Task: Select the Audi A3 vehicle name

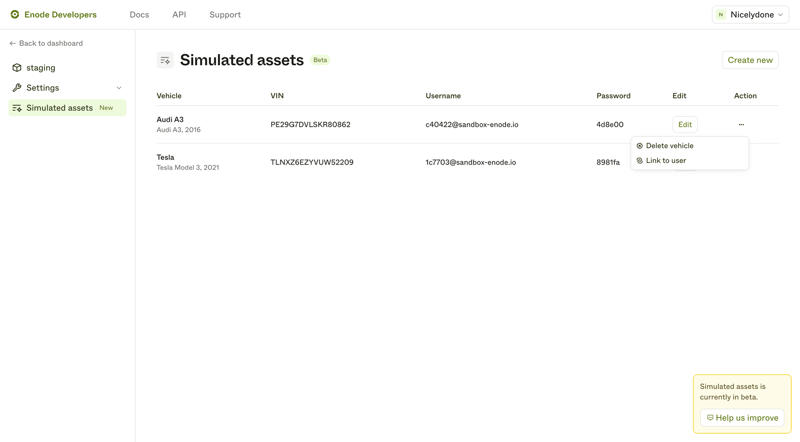Action: coord(170,119)
